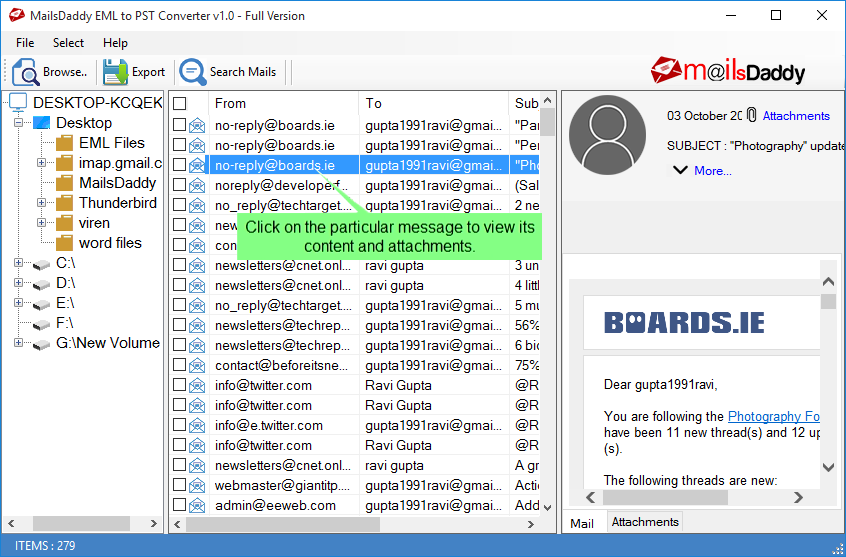Switch to the Attachments tab at bottom
This screenshot has height=557, width=846.
pos(645,522)
